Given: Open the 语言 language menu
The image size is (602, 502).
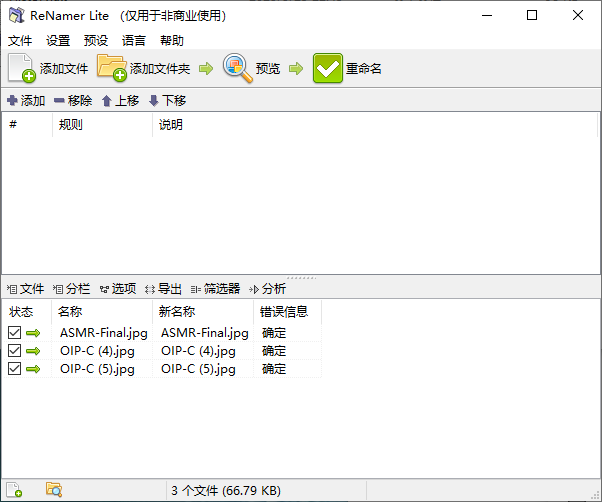Looking at the screenshot, I should click(x=134, y=40).
